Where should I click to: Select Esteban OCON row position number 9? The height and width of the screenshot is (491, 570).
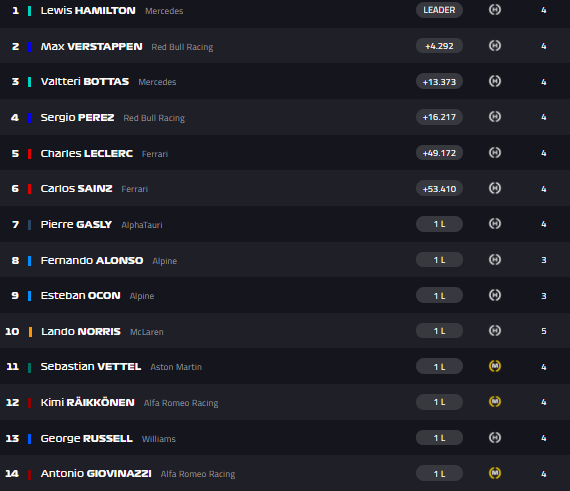tap(15, 295)
